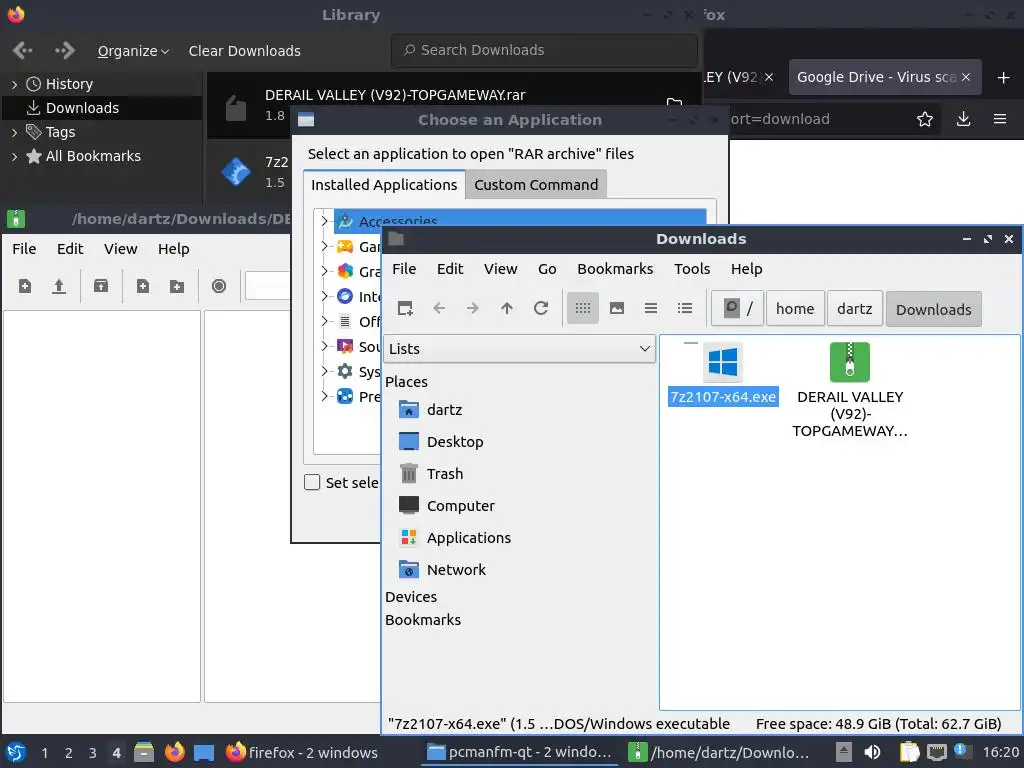Image resolution: width=1024 pixels, height=768 pixels.
Task: Open File menu in the Downloads window
Action: 404,269
